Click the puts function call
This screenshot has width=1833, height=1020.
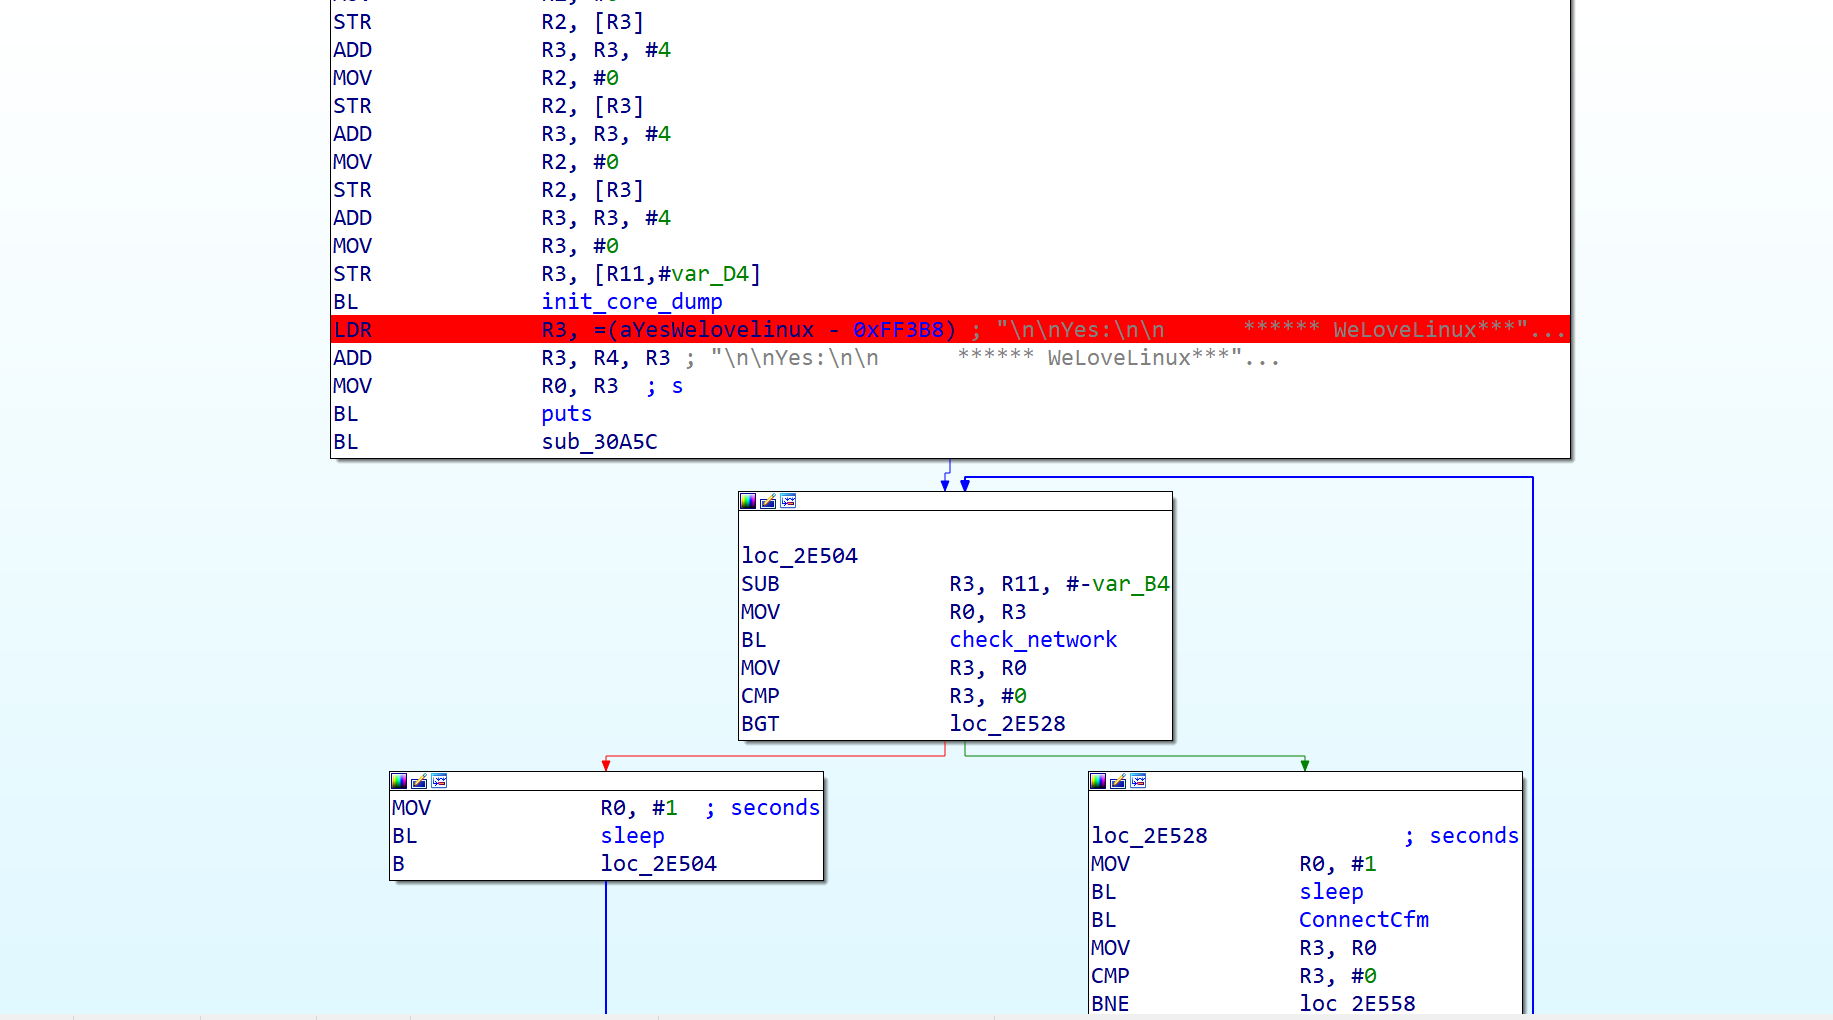566,414
